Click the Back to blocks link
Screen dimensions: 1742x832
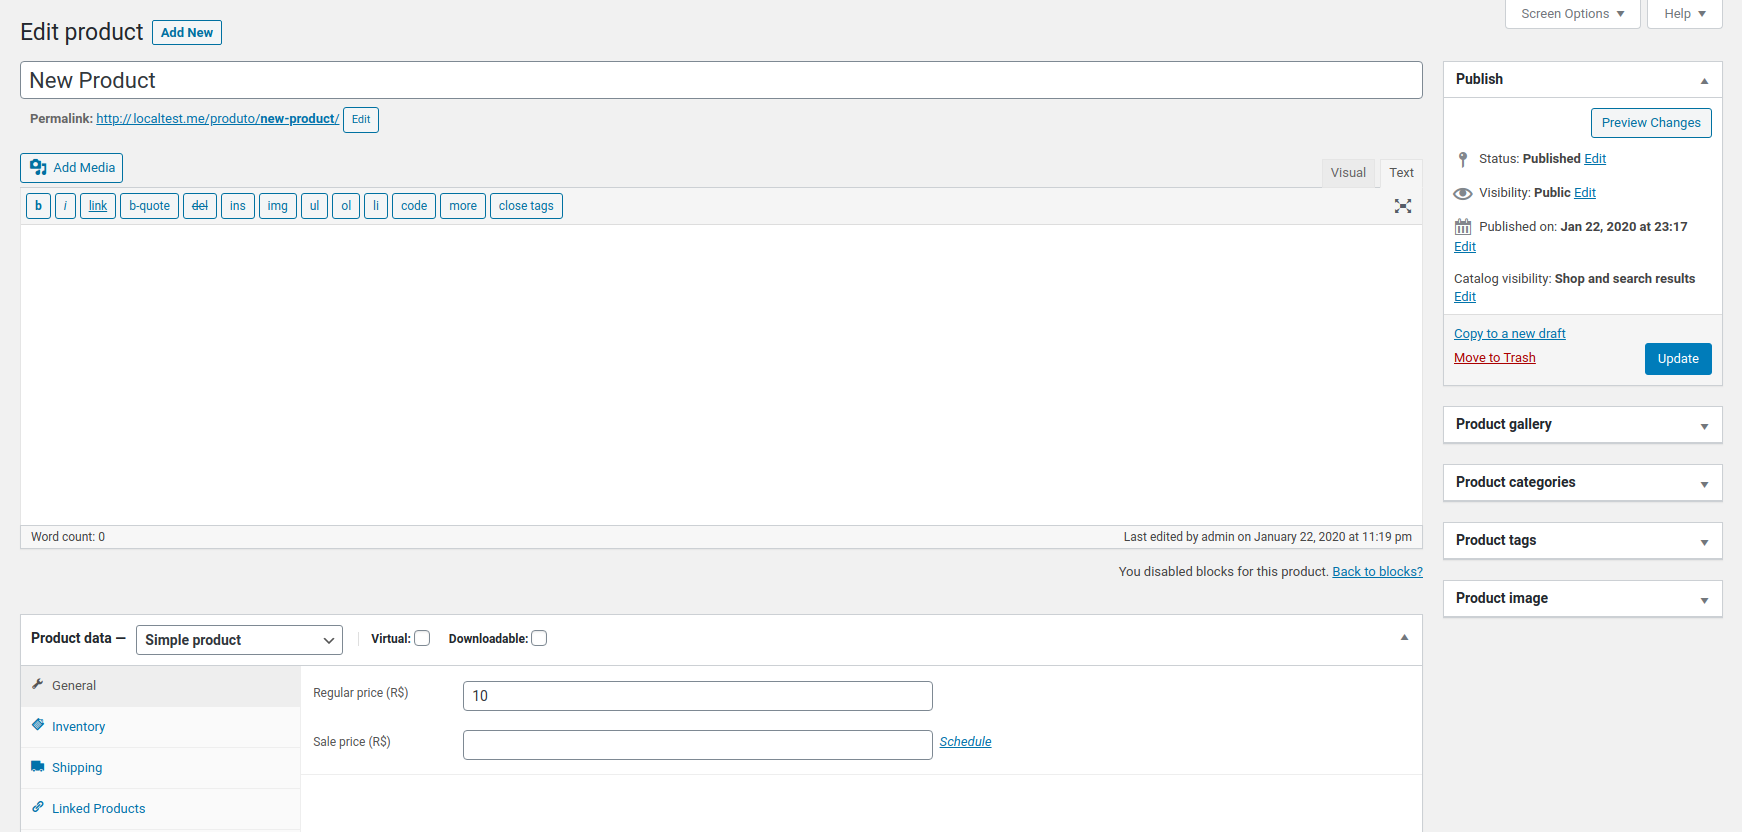[x=1377, y=572]
